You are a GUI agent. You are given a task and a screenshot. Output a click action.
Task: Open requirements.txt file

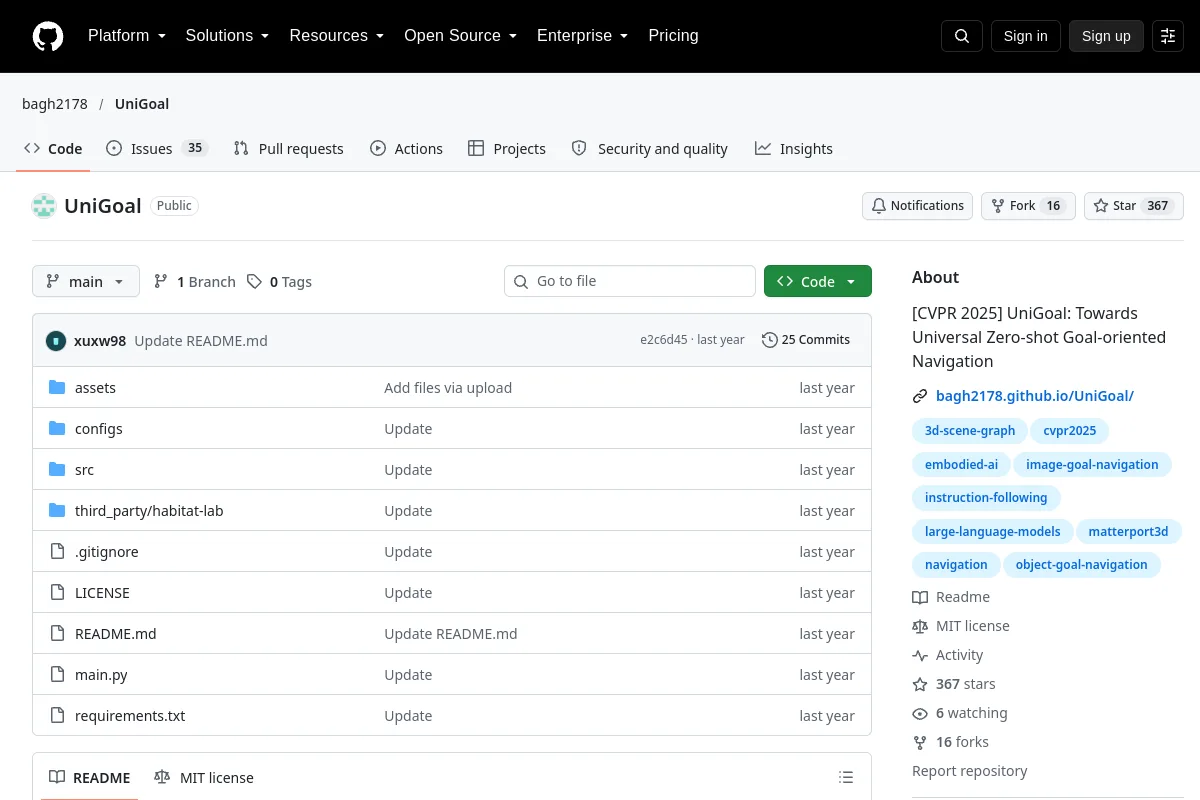(x=130, y=716)
